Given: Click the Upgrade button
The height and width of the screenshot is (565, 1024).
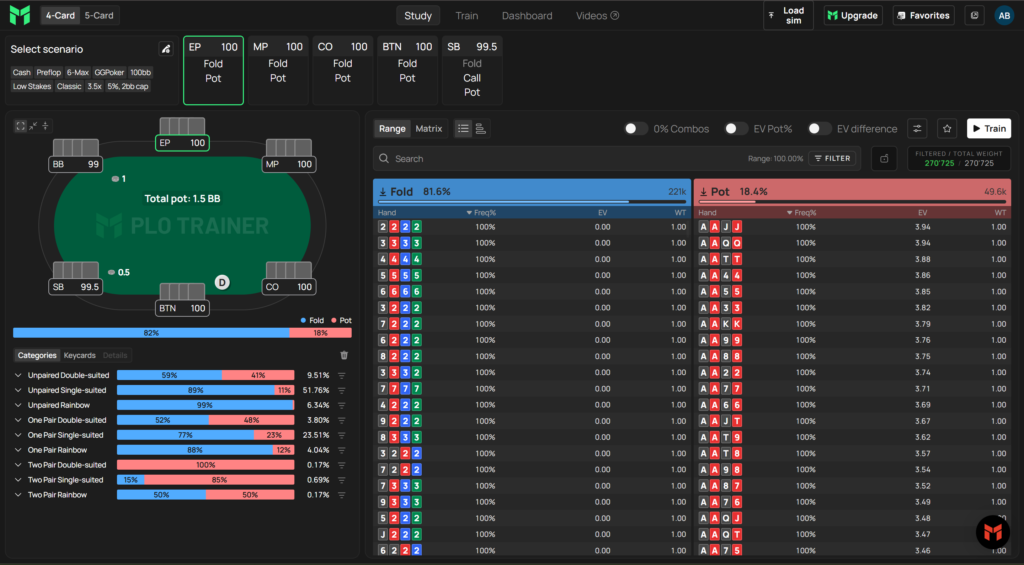Looking at the screenshot, I should pyautogui.click(x=853, y=15).
